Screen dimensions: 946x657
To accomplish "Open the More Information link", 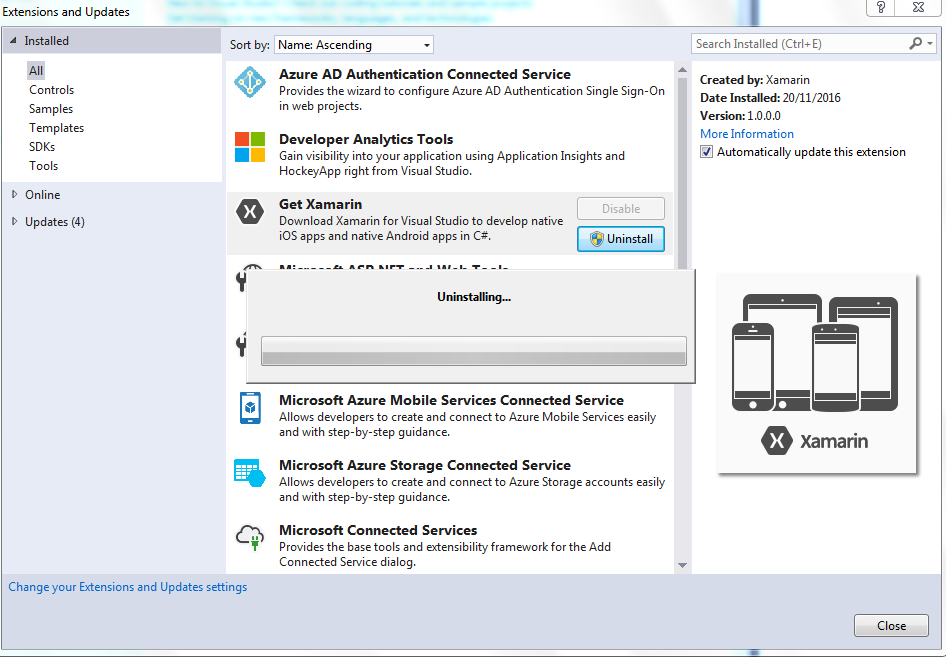I will pos(747,134).
